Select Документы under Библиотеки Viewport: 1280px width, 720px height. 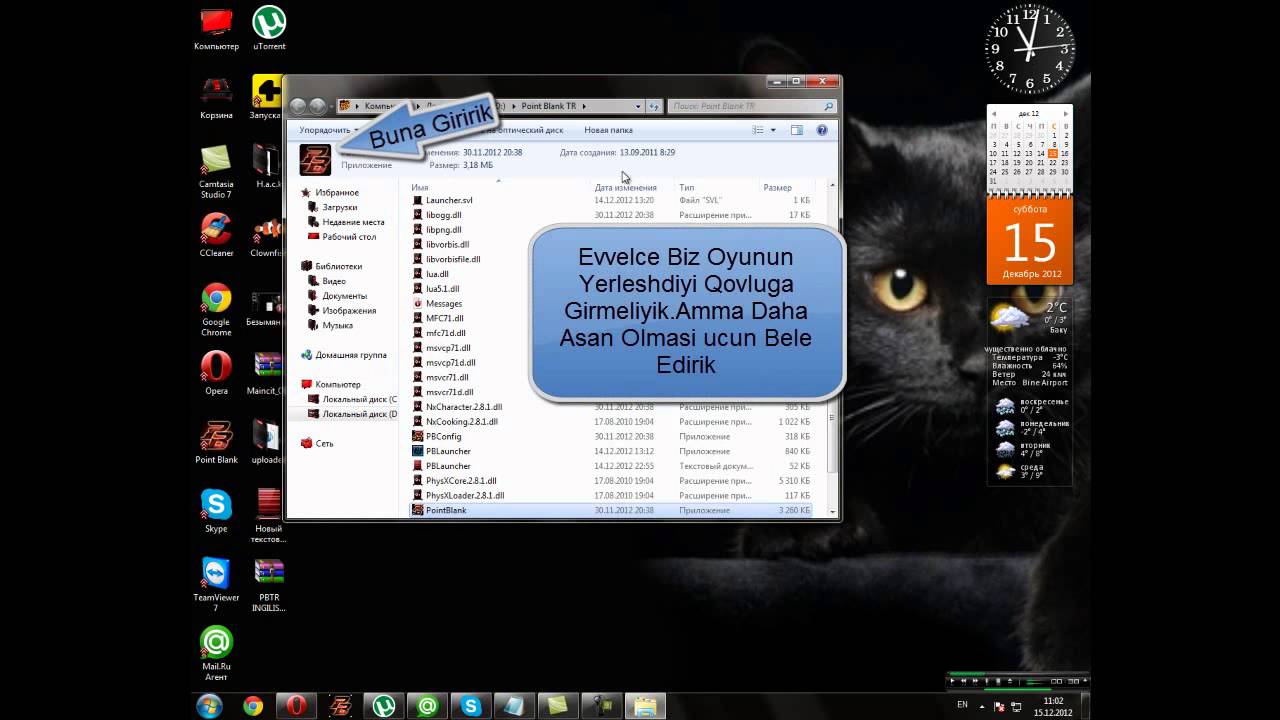[x=337, y=296]
